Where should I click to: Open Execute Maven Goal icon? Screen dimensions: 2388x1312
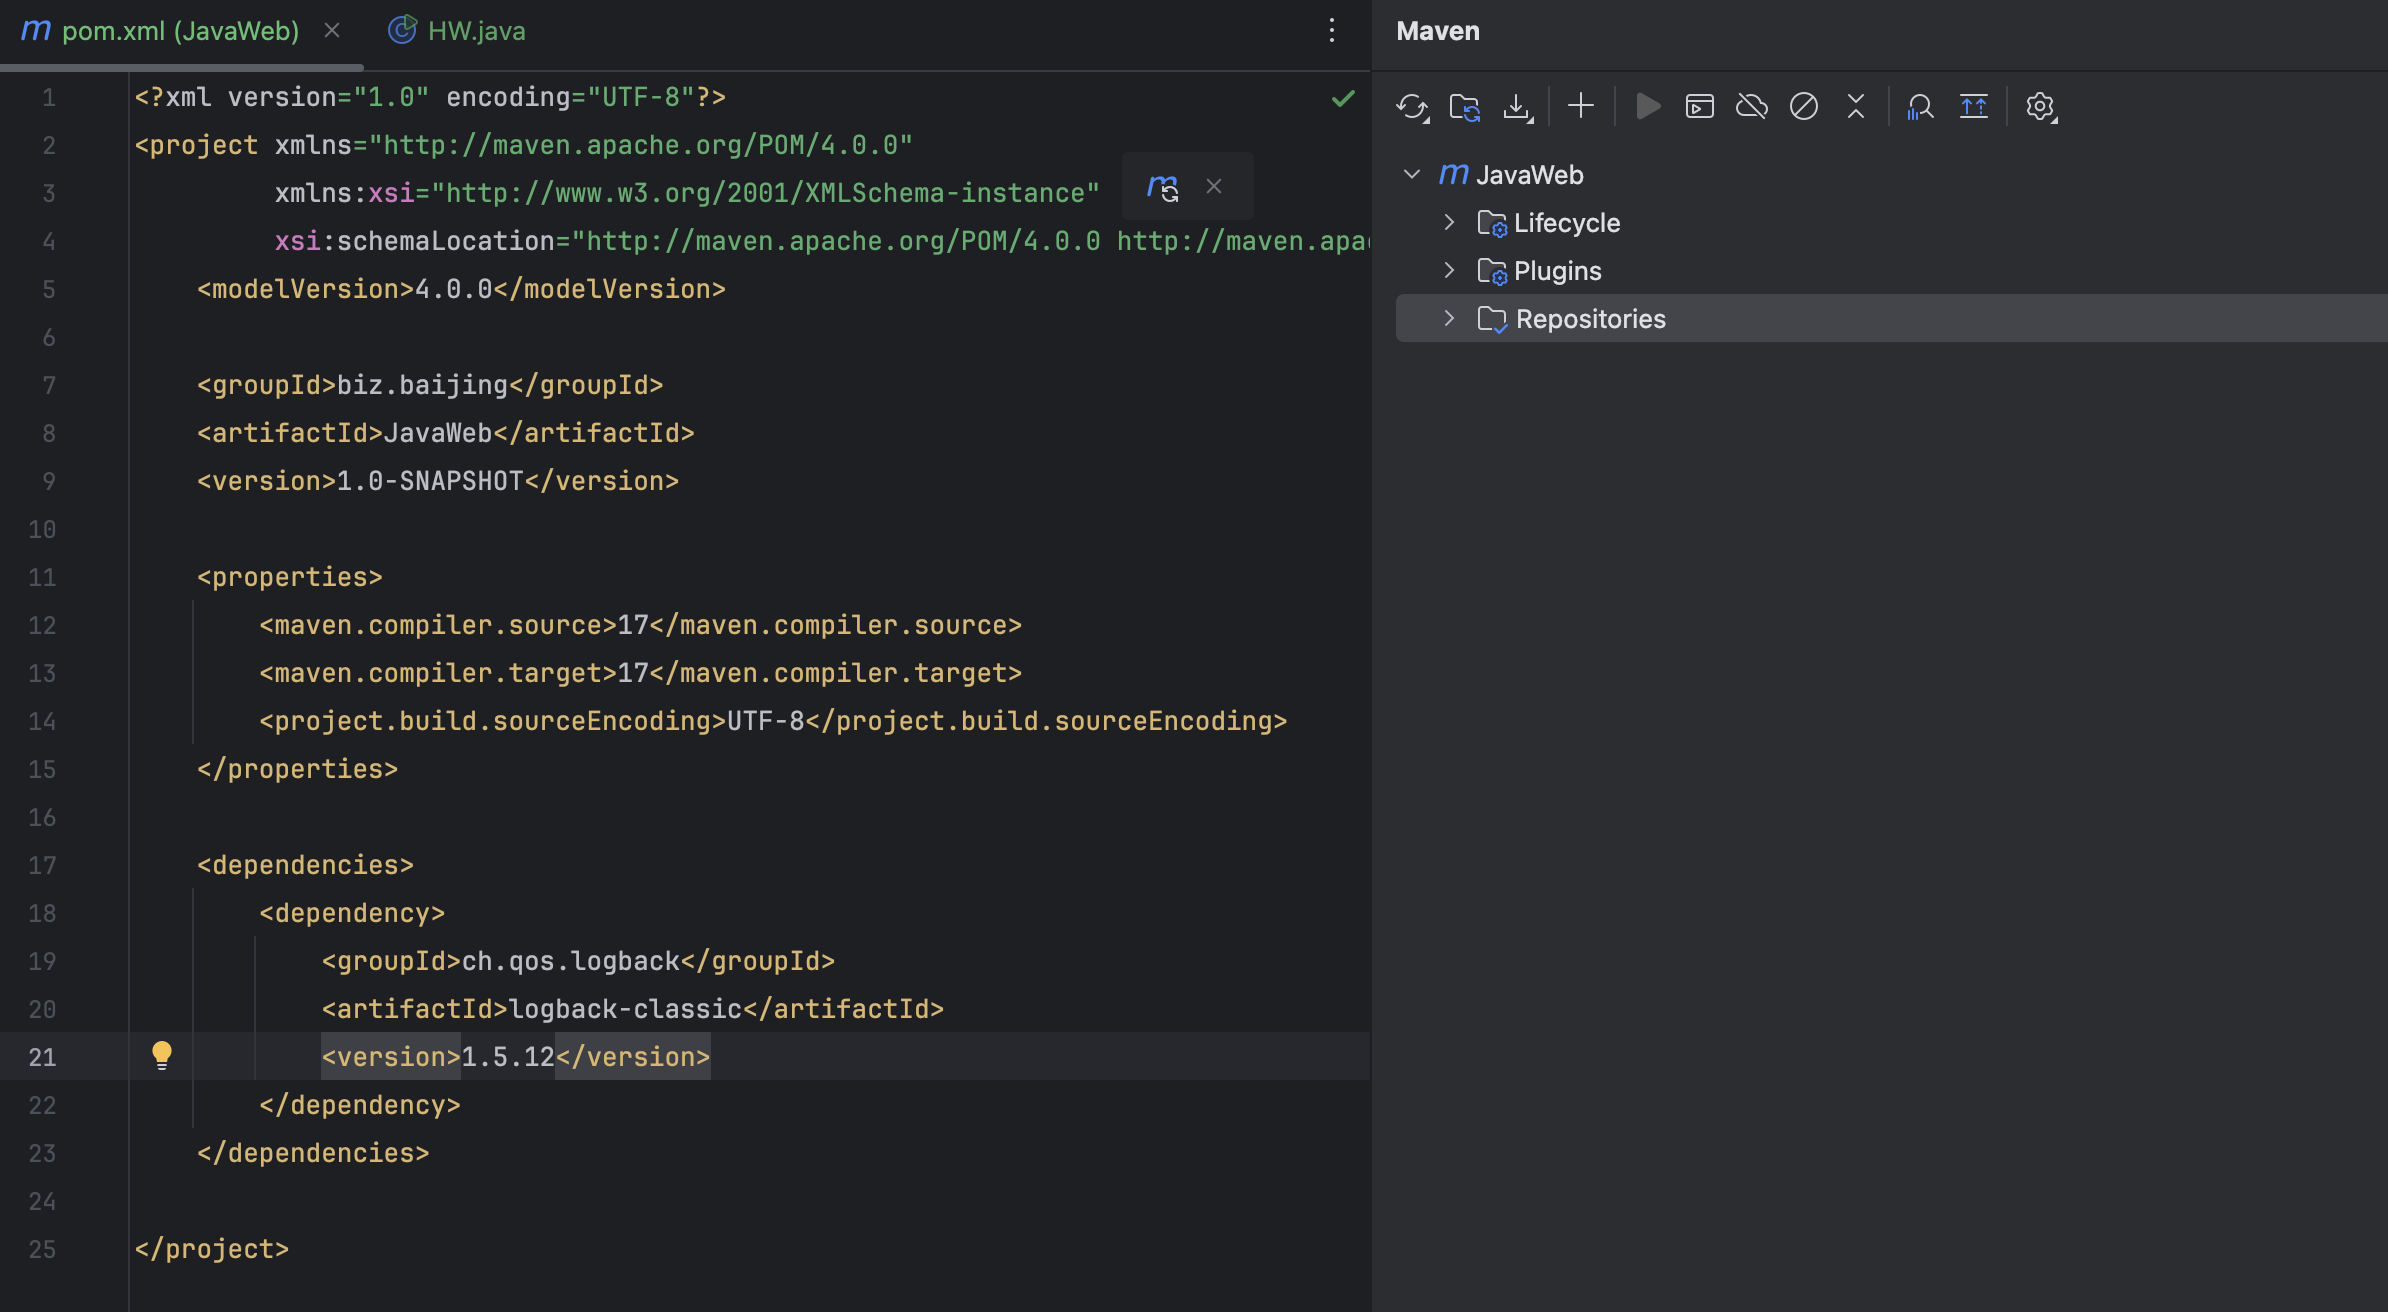tap(1699, 106)
